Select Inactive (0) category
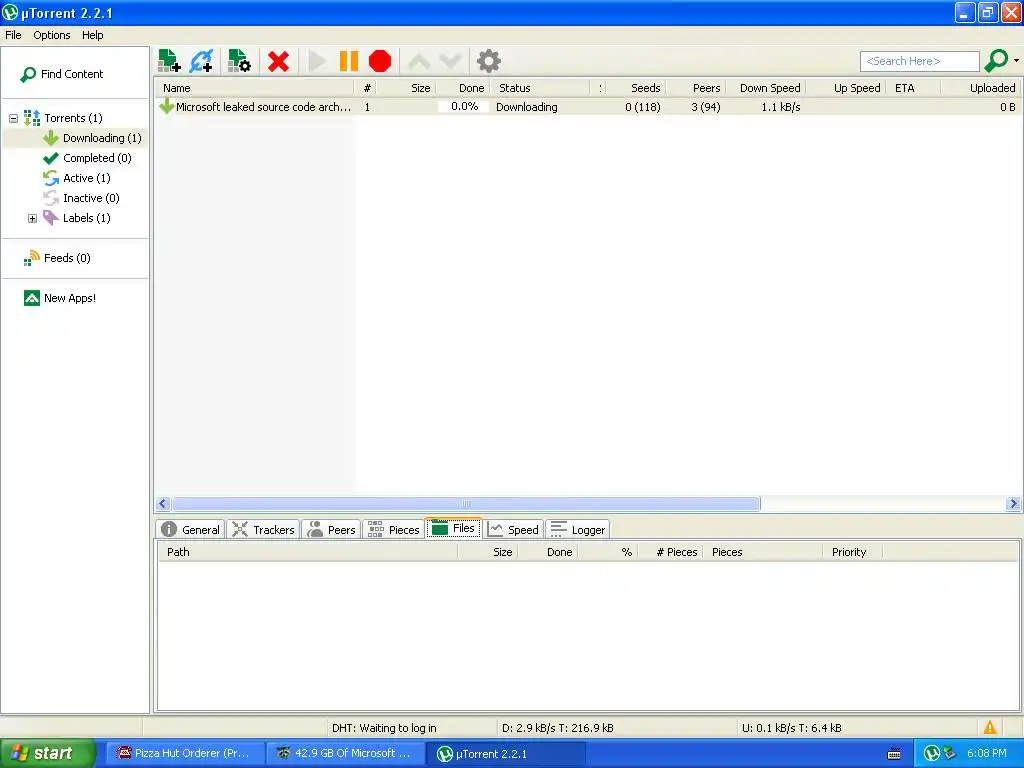This screenshot has width=1024, height=768. [81, 198]
